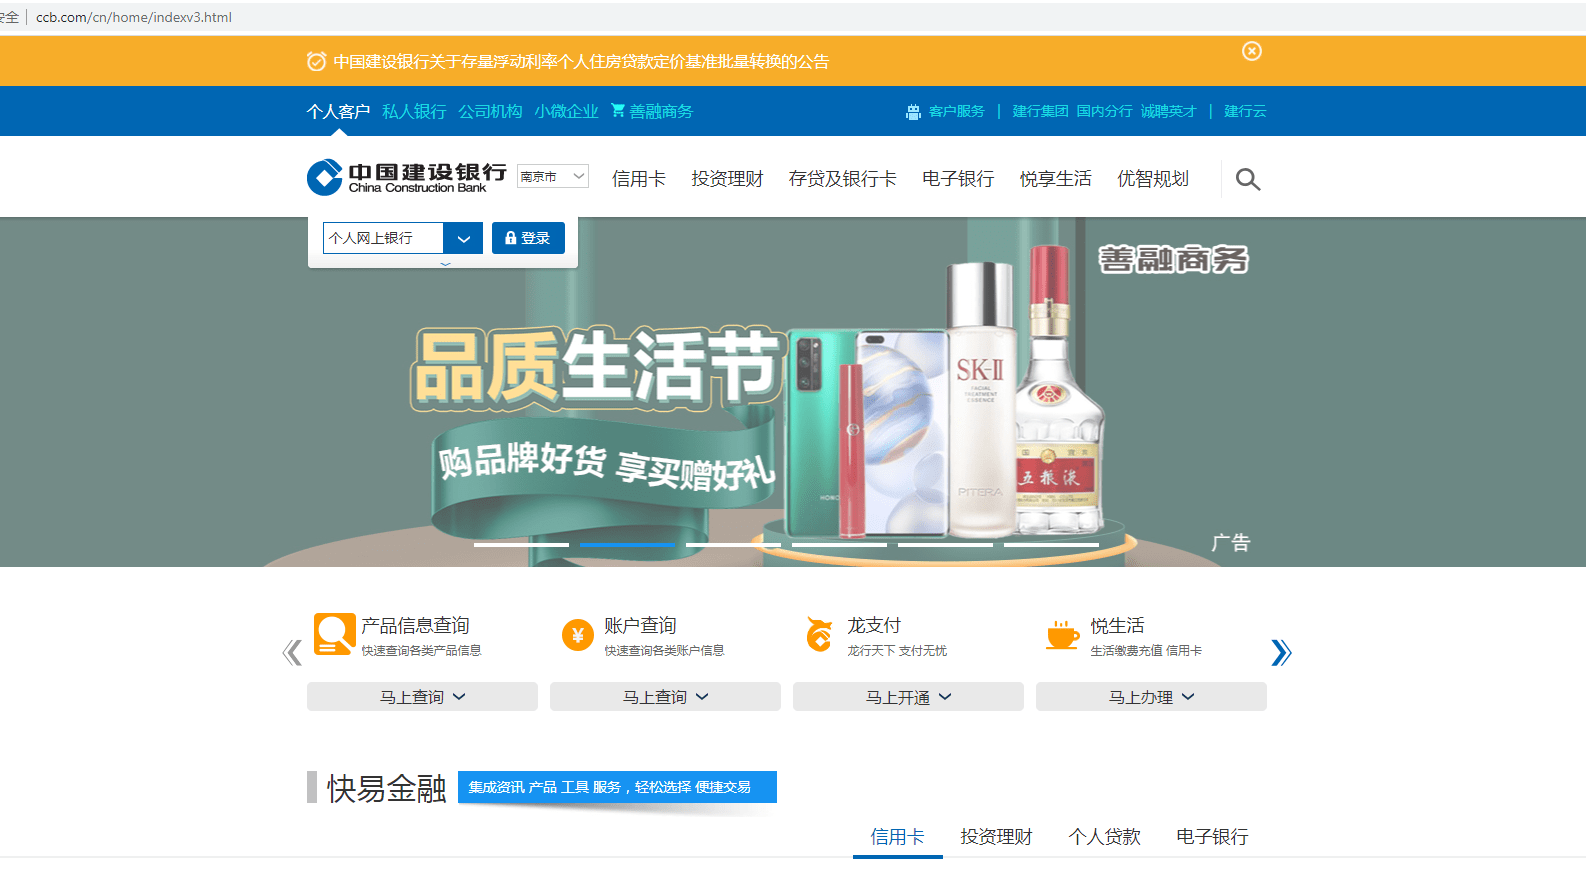This screenshot has width=1586, height=894.
Task: Show previous quick service items arrow
Action: (292, 653)
